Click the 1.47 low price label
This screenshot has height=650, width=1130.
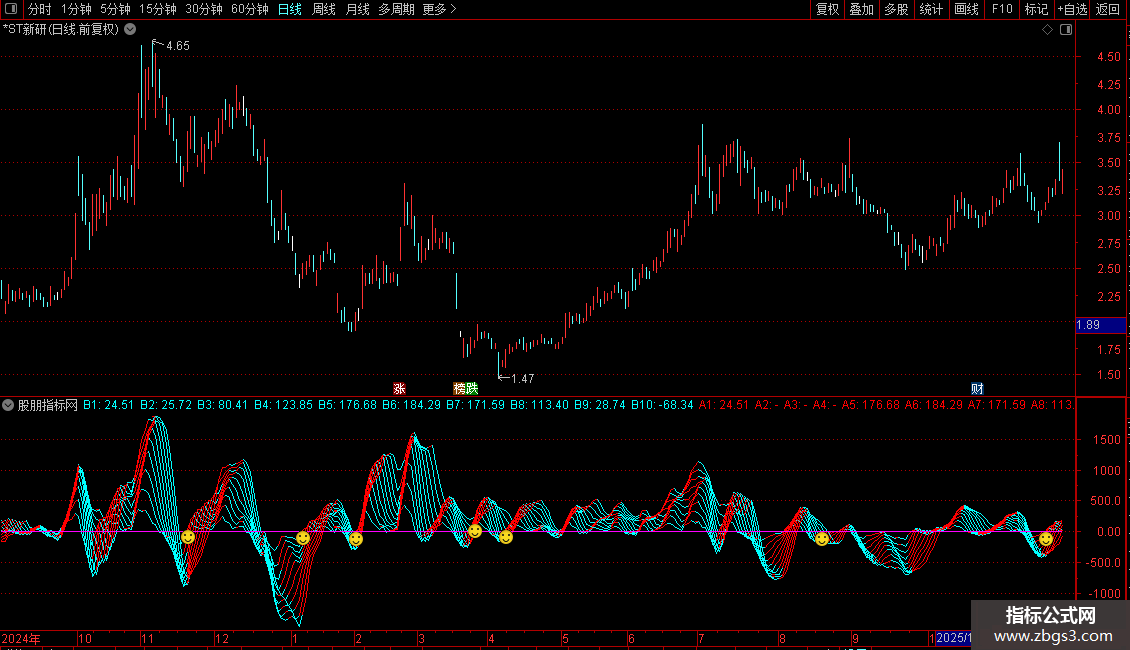click(x=522, y=378)
